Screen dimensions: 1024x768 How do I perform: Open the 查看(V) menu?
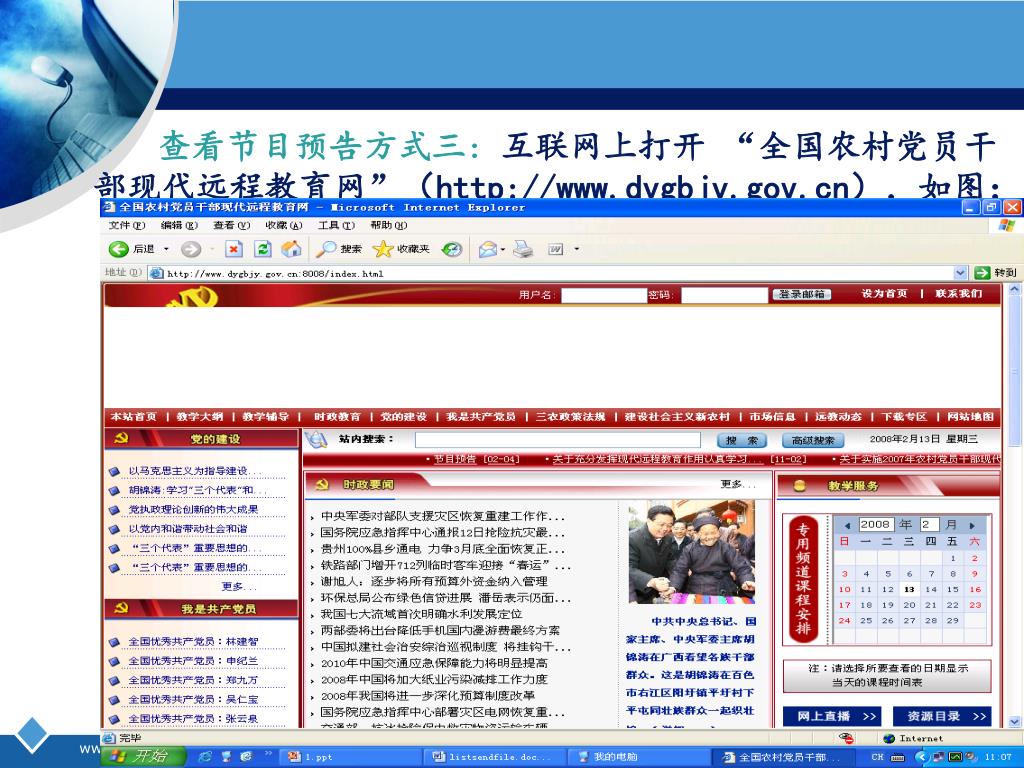pyautogui.click(x=231, y=225)
